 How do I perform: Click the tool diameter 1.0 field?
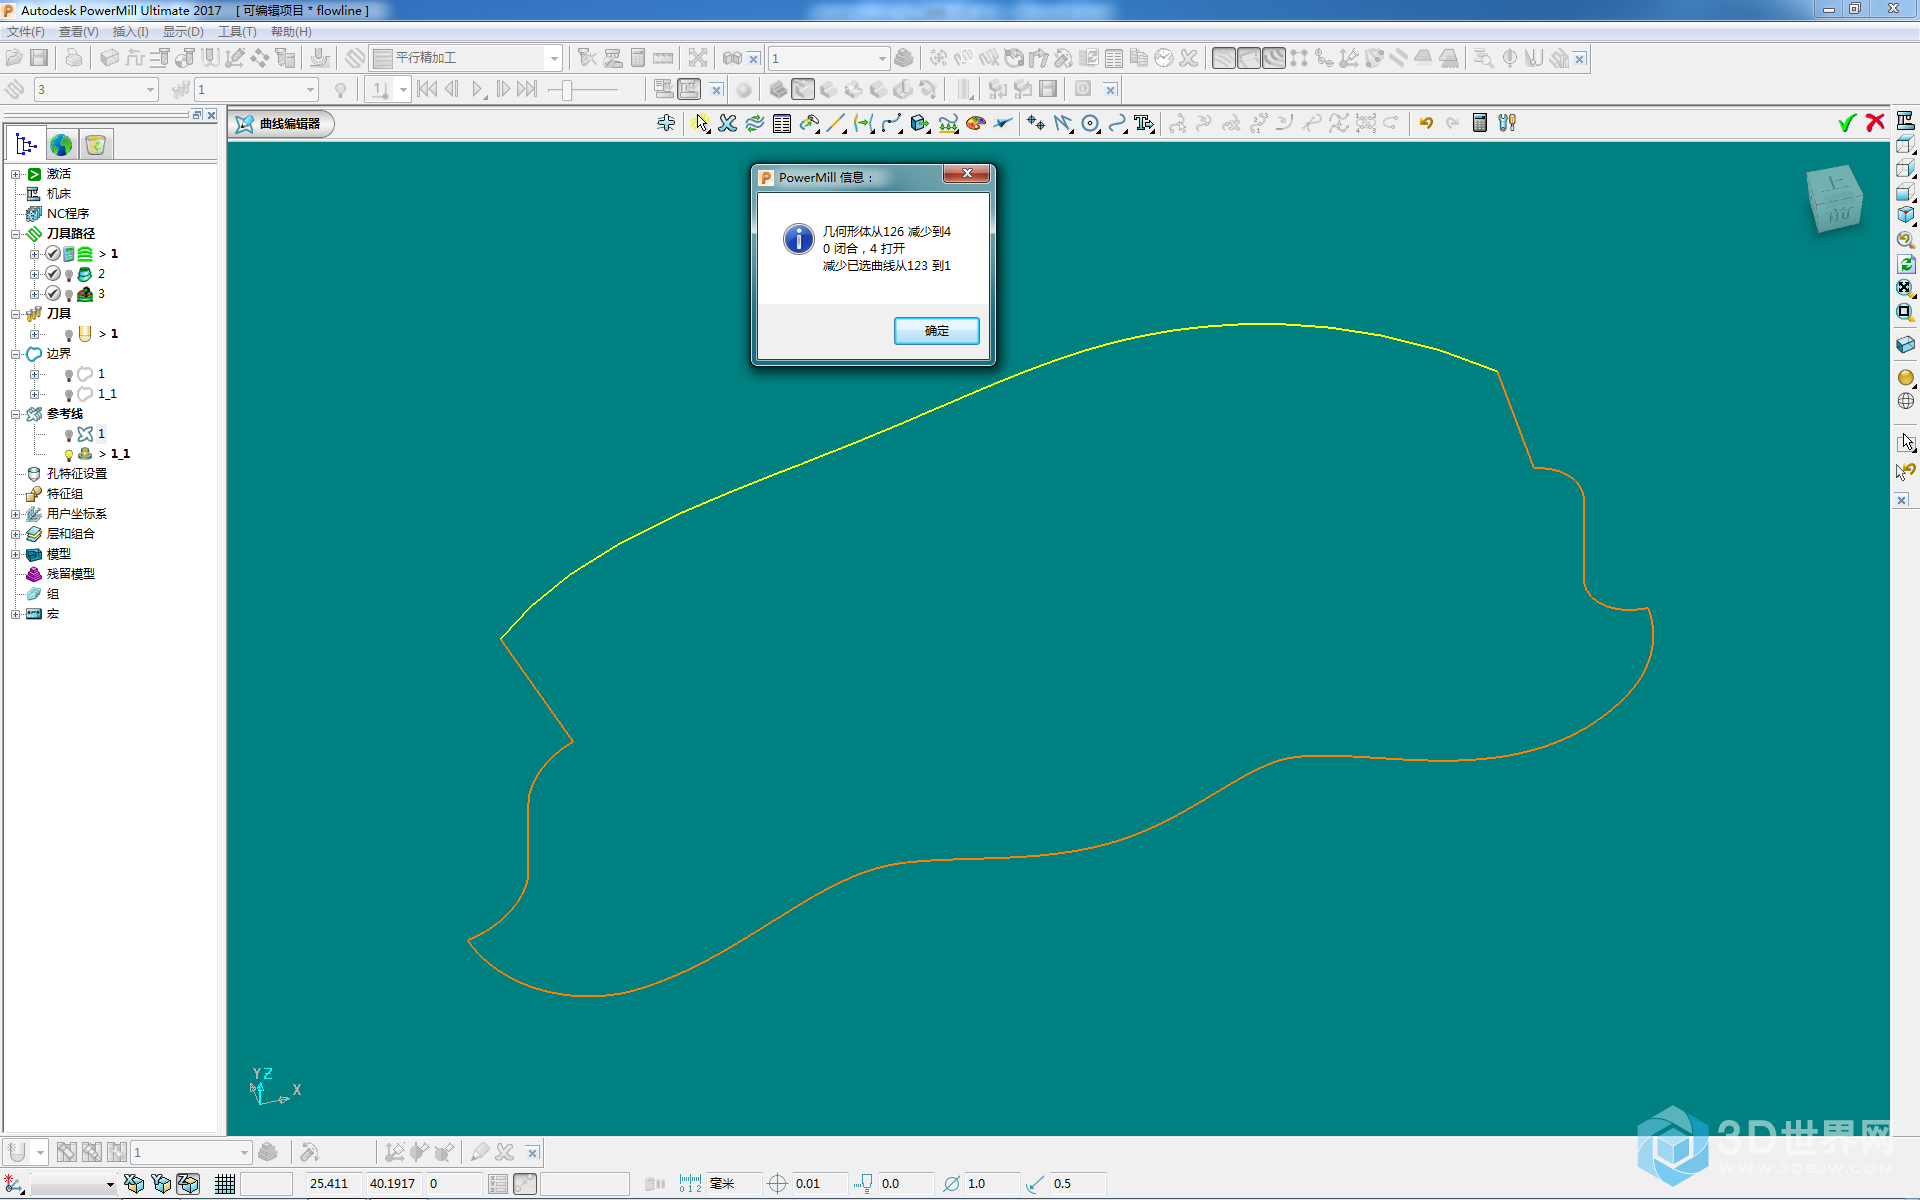991,1184
